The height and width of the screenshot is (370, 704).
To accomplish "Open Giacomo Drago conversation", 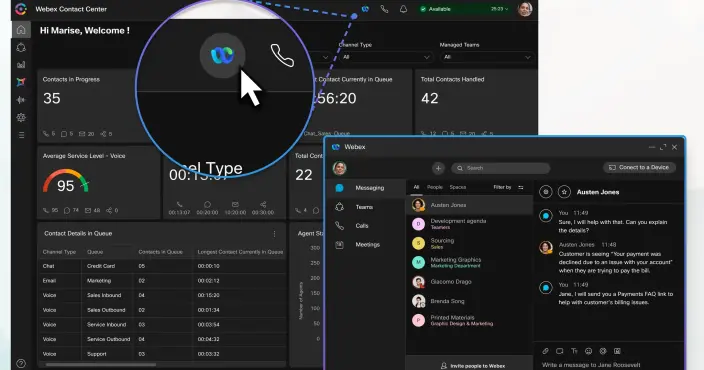I will tap(470, 282).
